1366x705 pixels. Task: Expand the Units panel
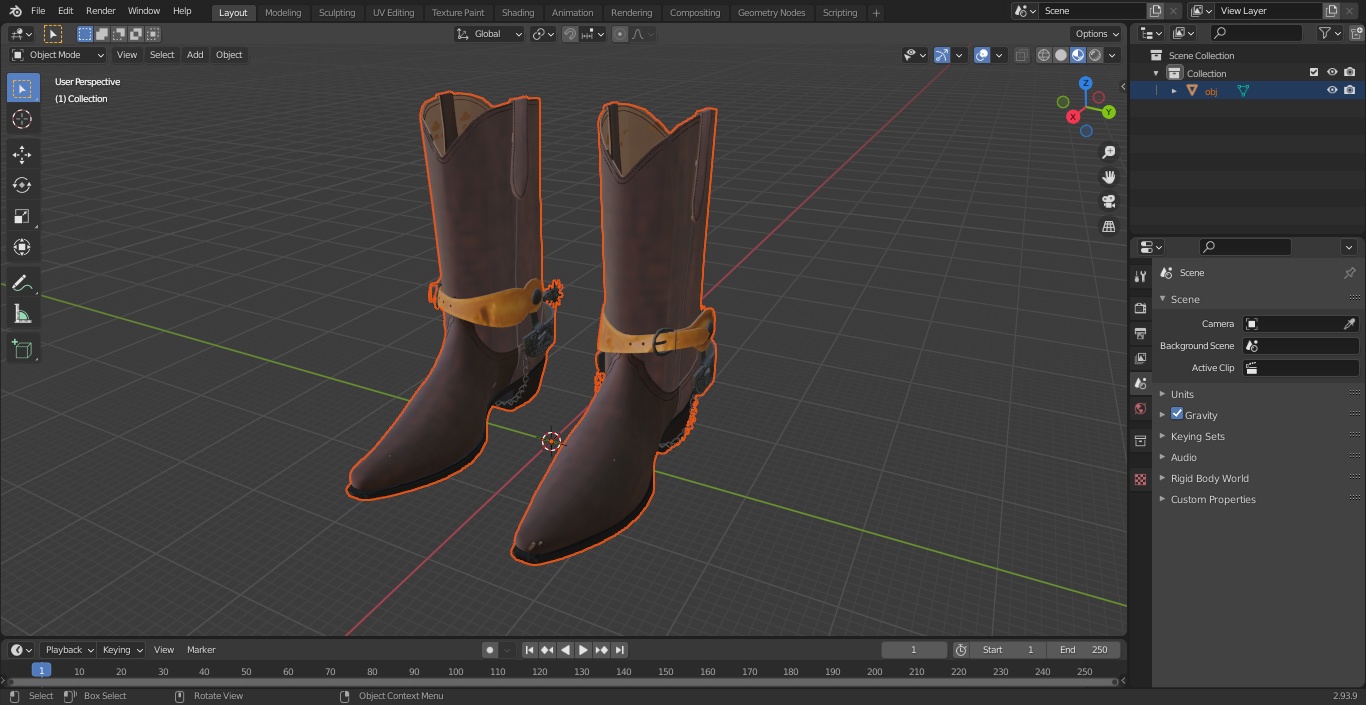point(1182,394)
